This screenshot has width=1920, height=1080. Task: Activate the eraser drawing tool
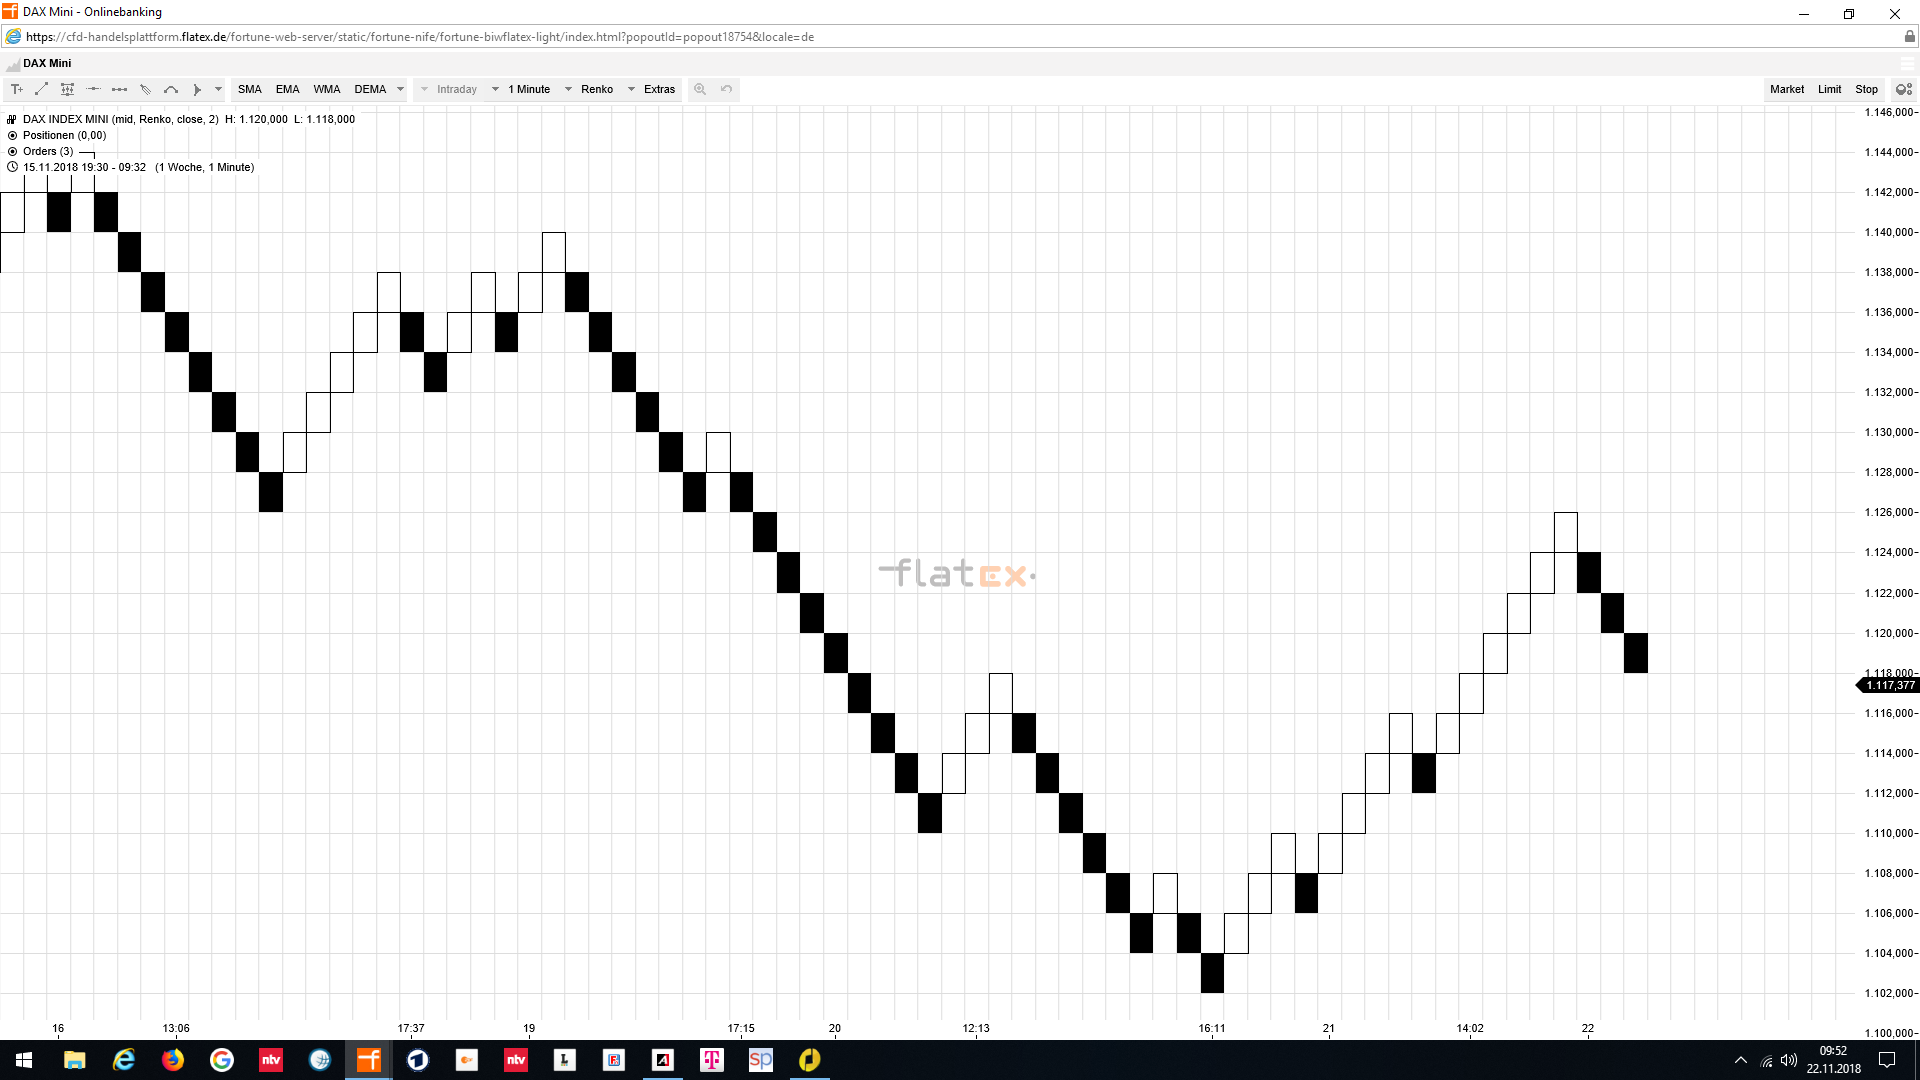pos(145,89)
